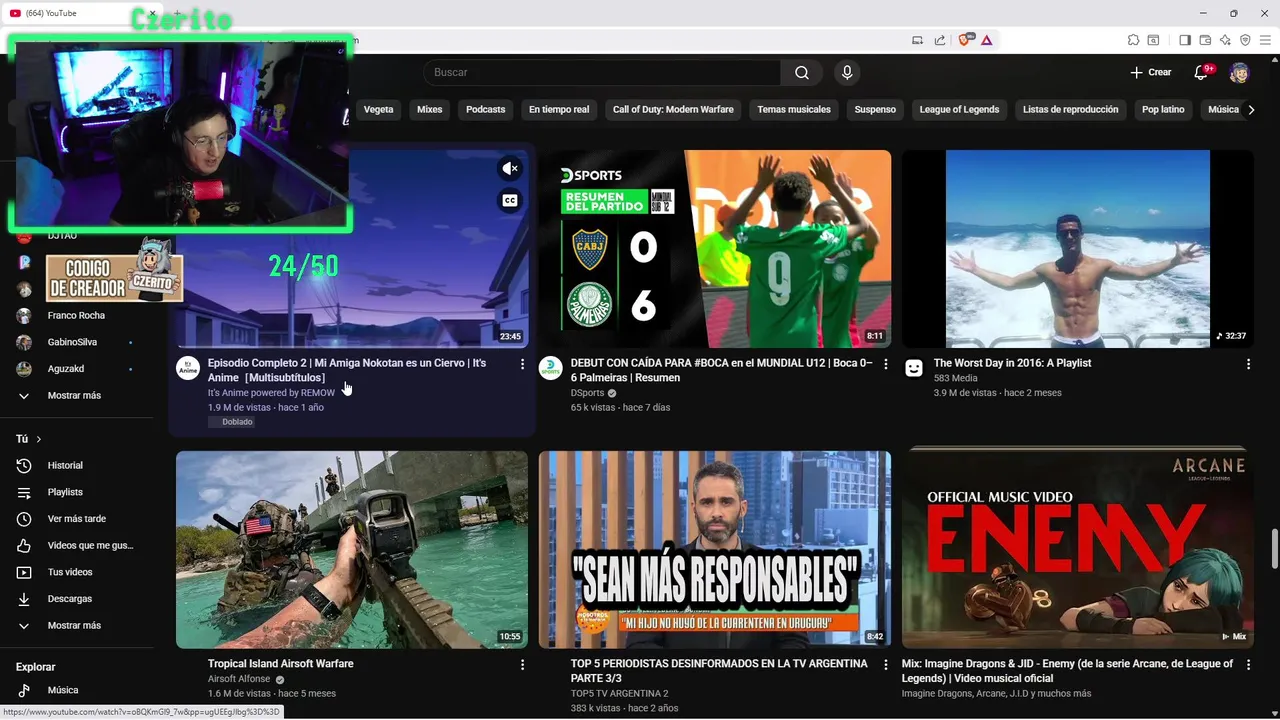The width and height of the screenshot is (1280, 720).
Task: Open Leo AI sparkle icon
Action: click(1225, 40)
